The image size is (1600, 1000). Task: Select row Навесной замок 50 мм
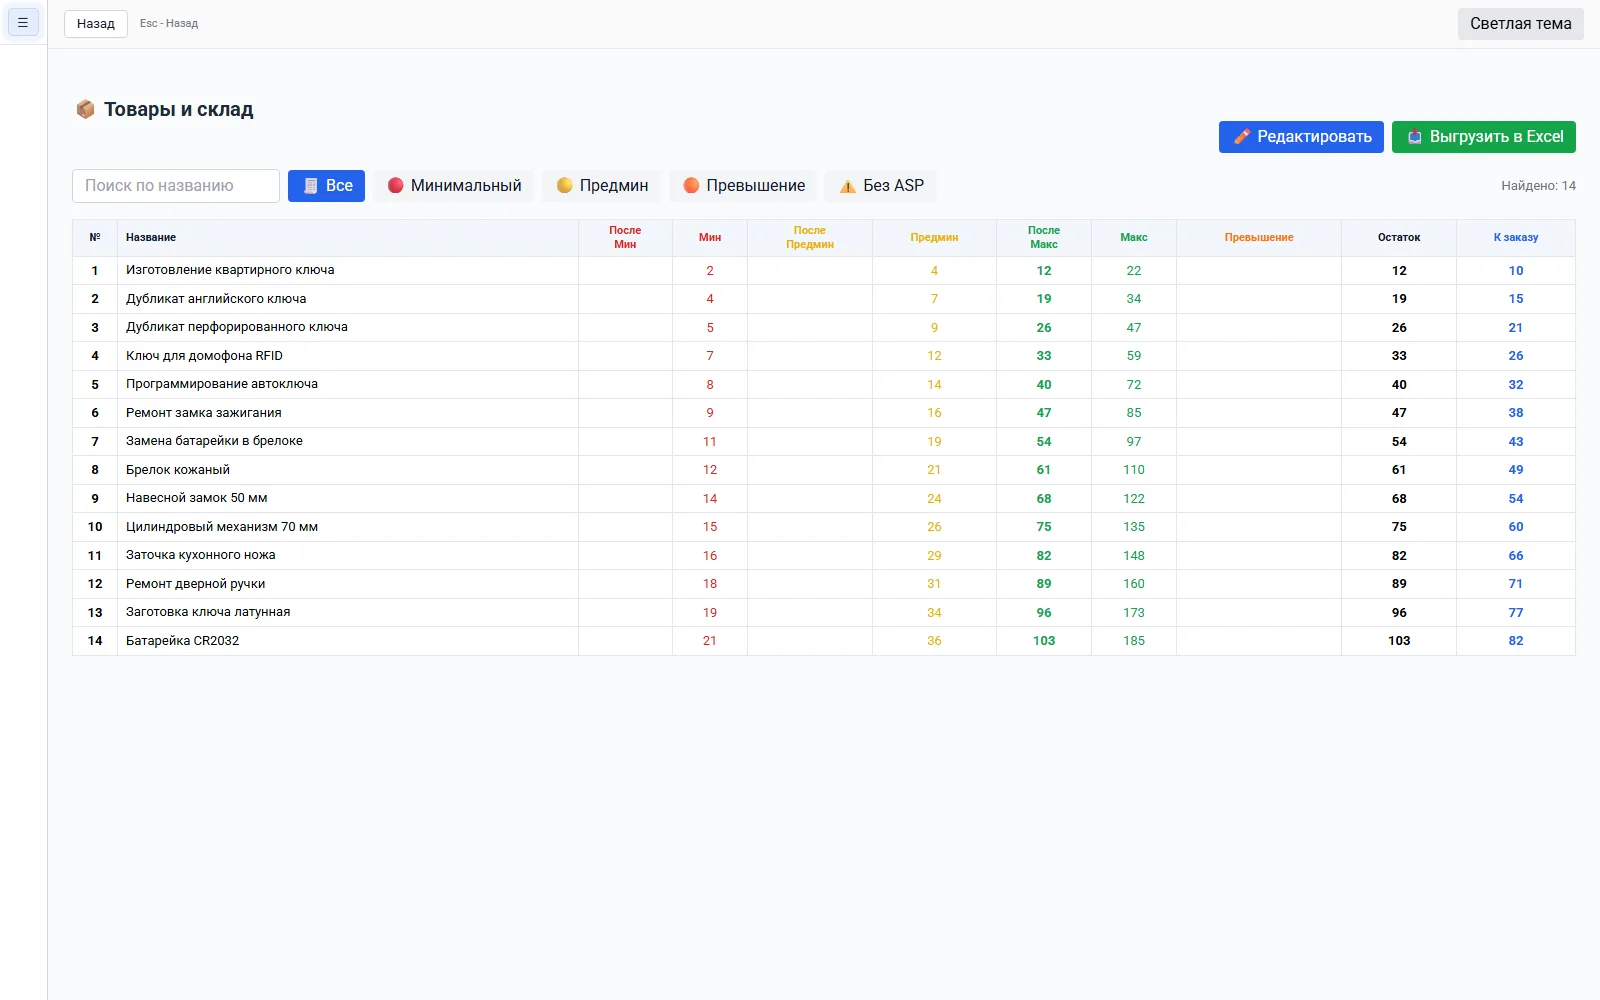(x=824, y=499)
